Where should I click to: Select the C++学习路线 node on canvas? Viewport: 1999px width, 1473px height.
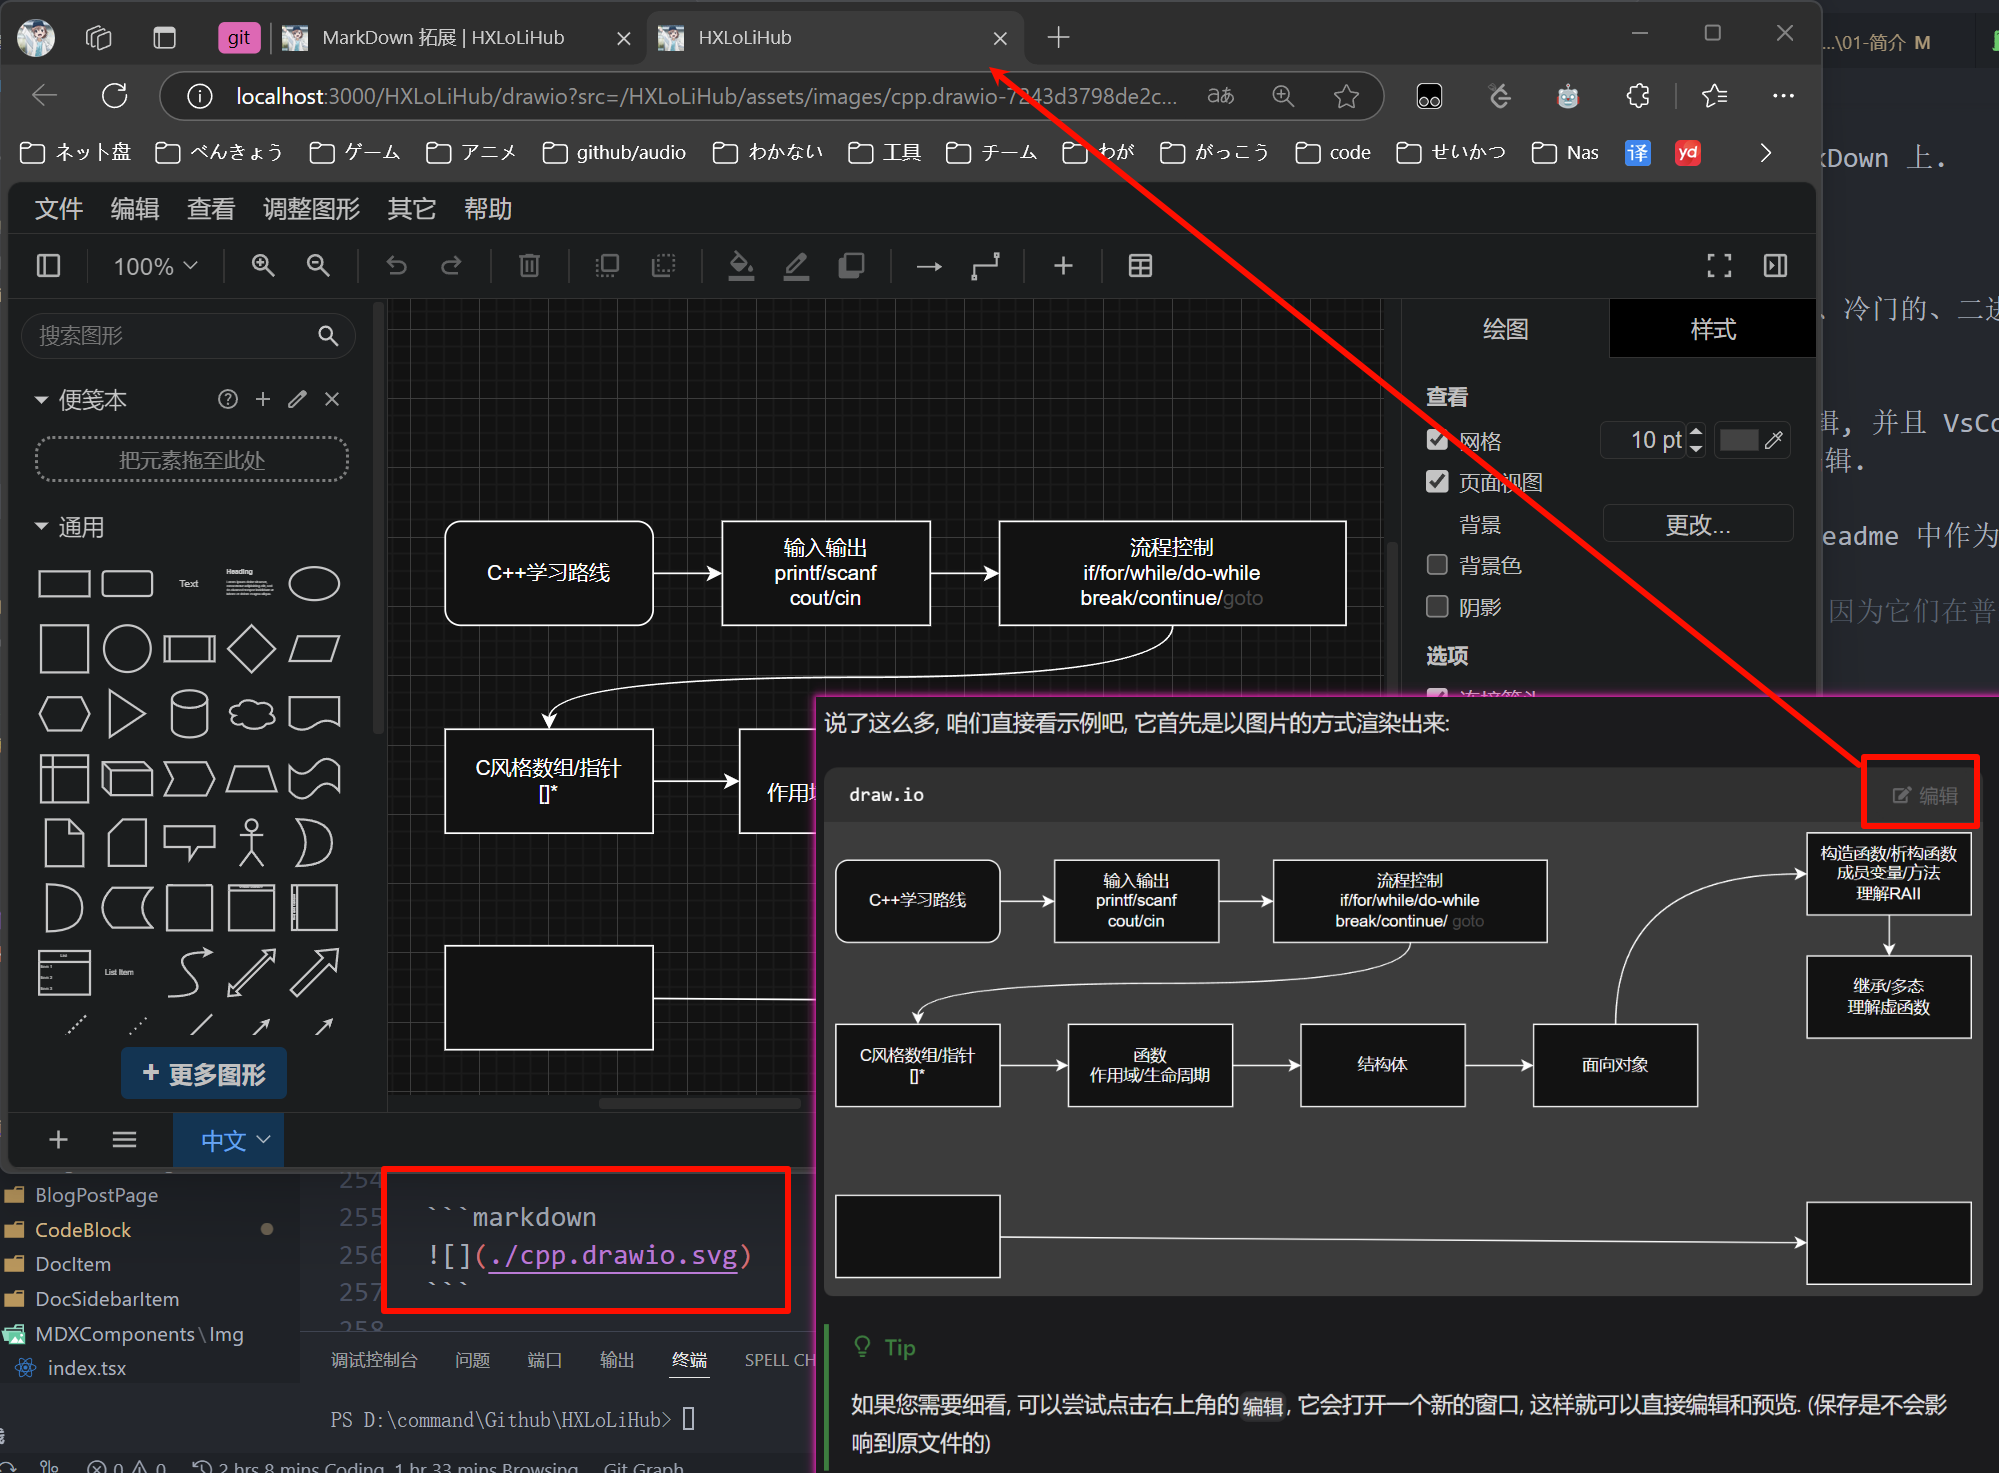[x=549, y=573]
